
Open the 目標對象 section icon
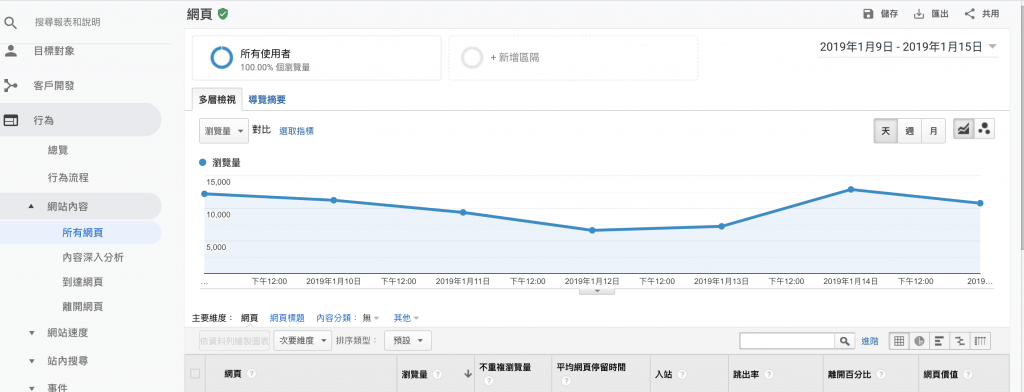tap(10, 51)
